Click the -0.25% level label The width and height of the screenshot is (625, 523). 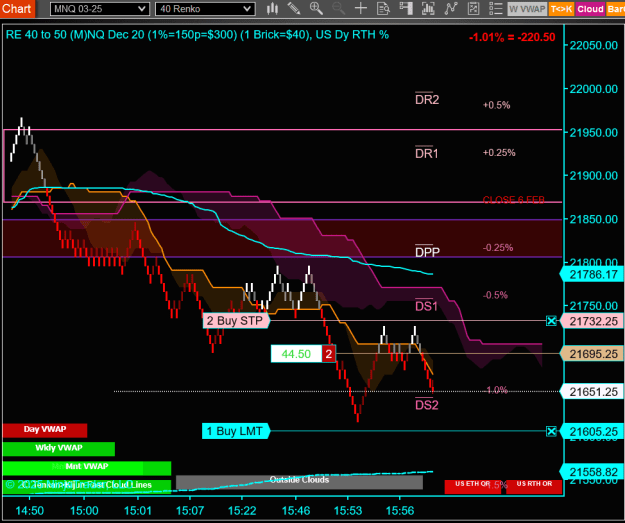click(498, 248)
